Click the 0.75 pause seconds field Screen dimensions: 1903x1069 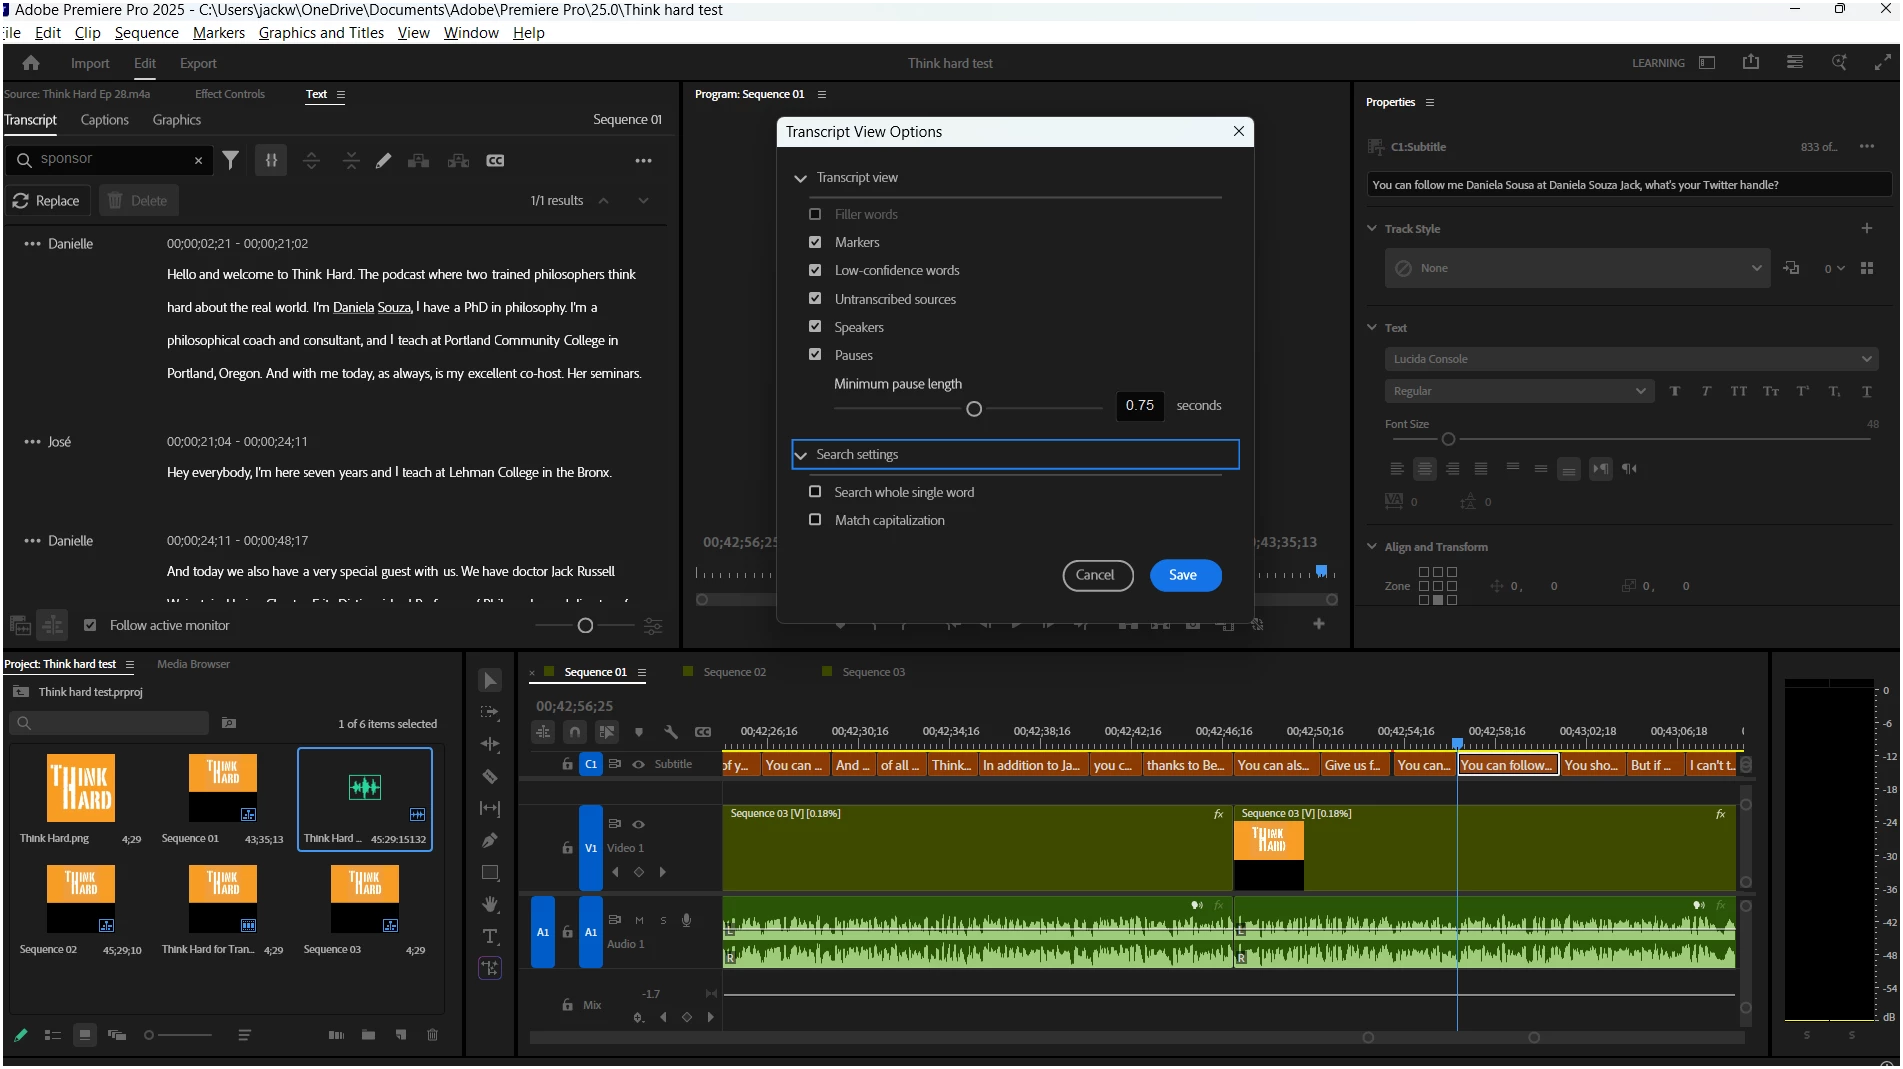coord(1139,405)
